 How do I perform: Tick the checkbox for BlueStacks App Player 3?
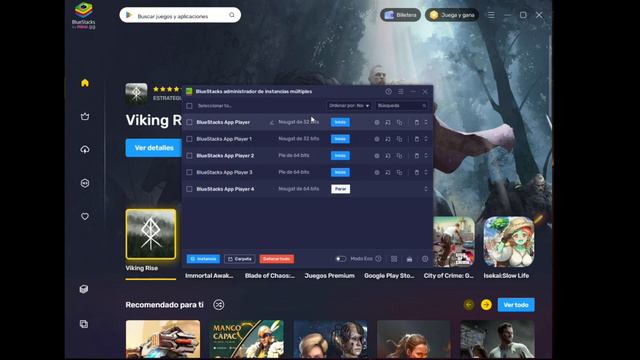pyautogui.click(x=189, y=172)
